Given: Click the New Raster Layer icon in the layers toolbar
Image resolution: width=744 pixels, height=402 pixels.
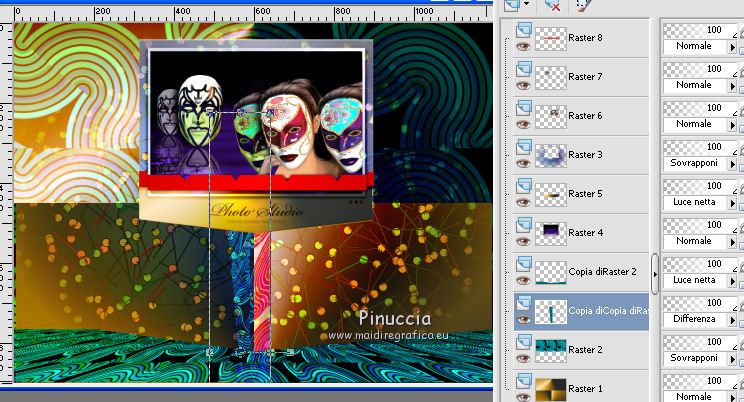Looking at the screenshot, I should coord(512,5).
